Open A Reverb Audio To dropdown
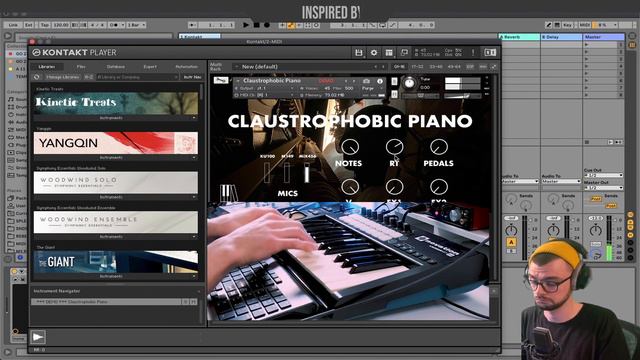640x360 pixels. pos(520,181)
